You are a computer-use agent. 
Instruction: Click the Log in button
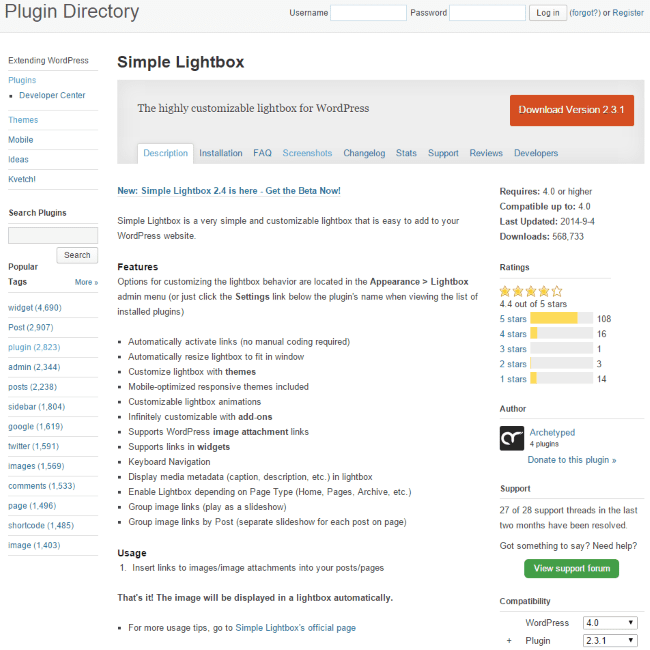pyautogui.click(x=548, y=13)
